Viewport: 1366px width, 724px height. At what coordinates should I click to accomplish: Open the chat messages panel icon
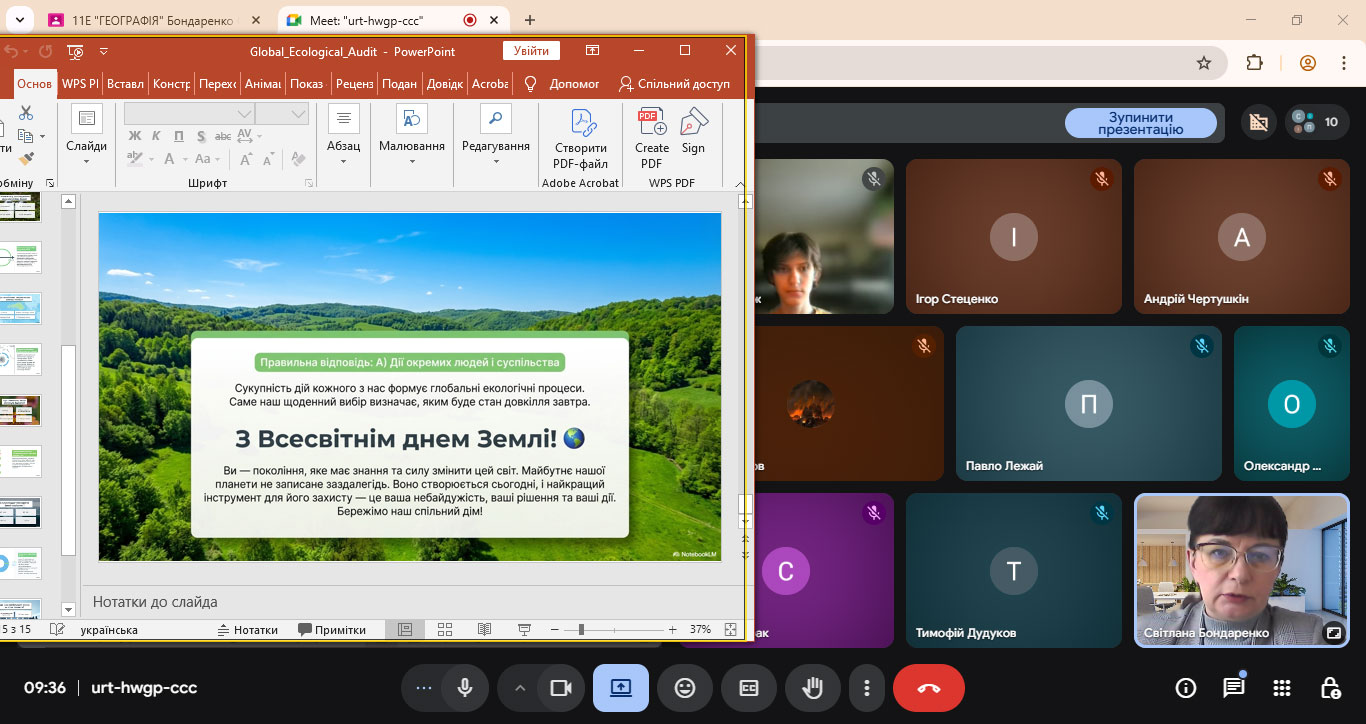1234,688
